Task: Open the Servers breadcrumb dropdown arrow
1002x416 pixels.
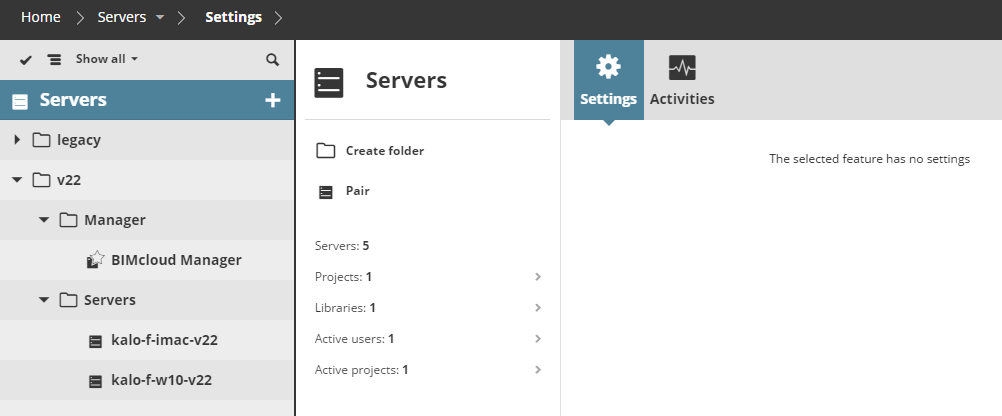Action: (160, 18)
